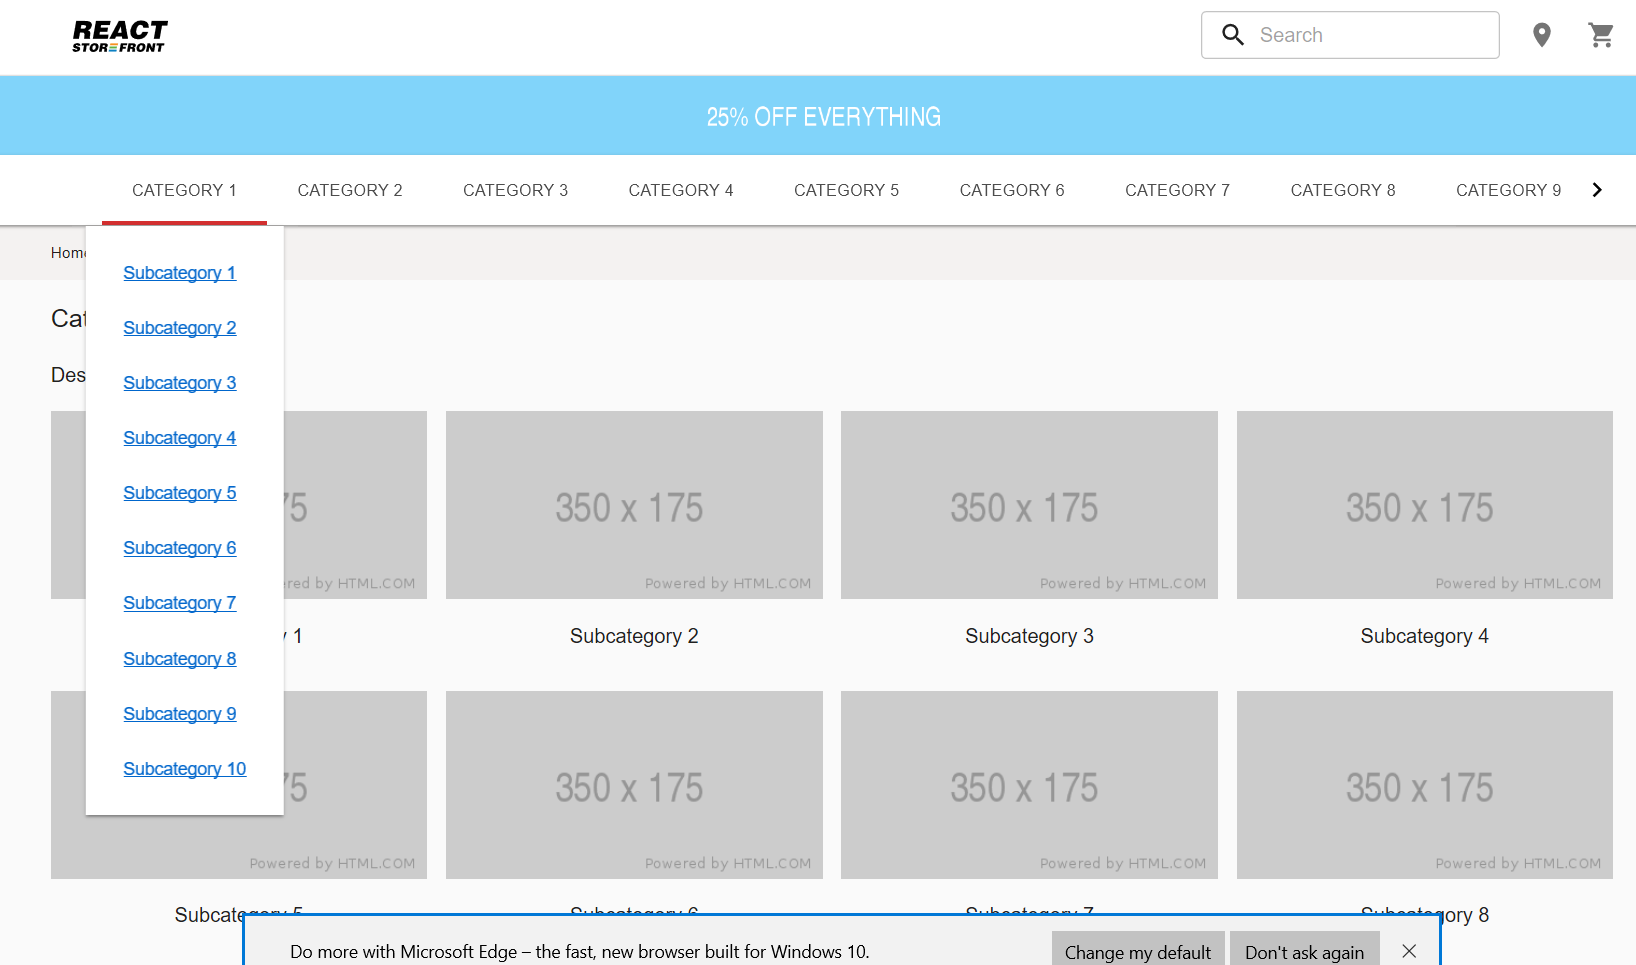Dismiss the Edge banner with the X icon

pos(1409,951)
